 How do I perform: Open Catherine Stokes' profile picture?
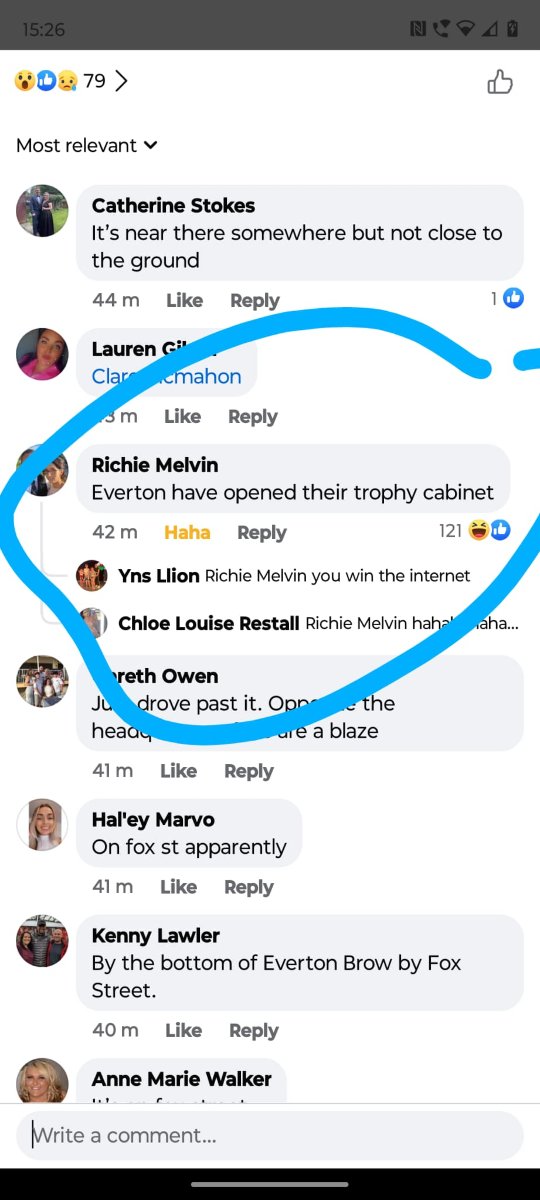click(42, 210)
